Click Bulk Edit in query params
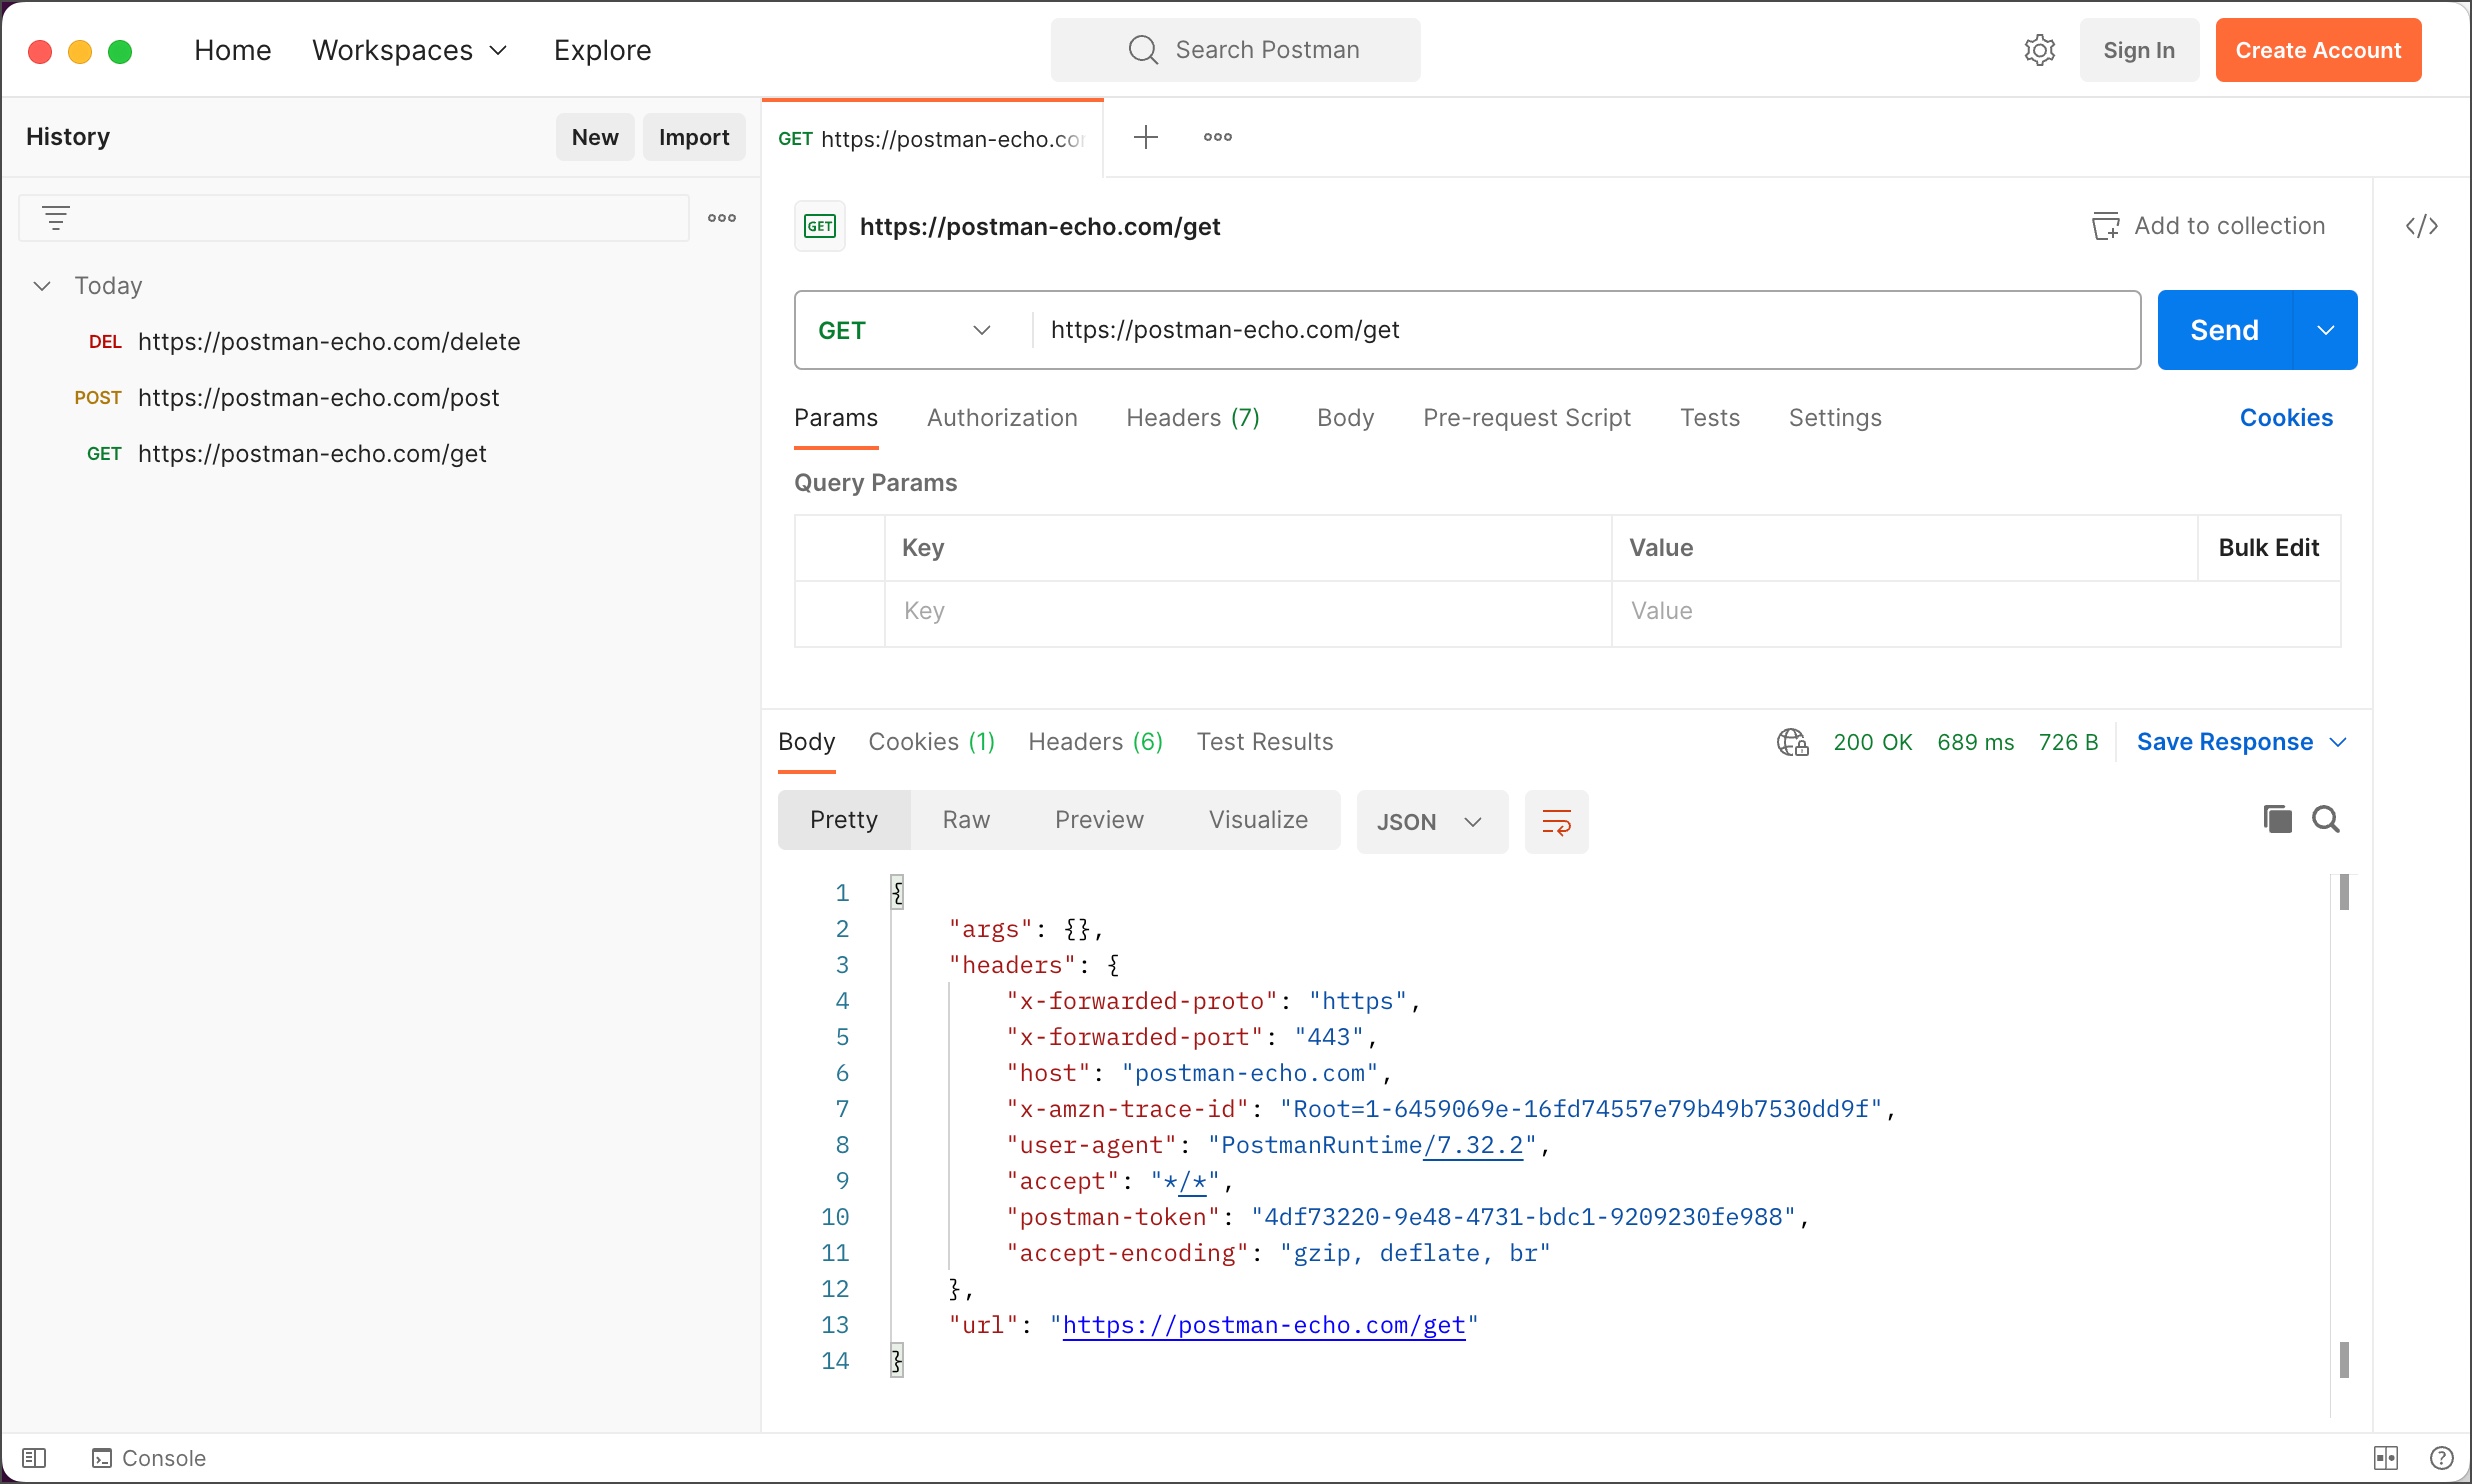2472x1484 pixels. tap(2268, 548)
